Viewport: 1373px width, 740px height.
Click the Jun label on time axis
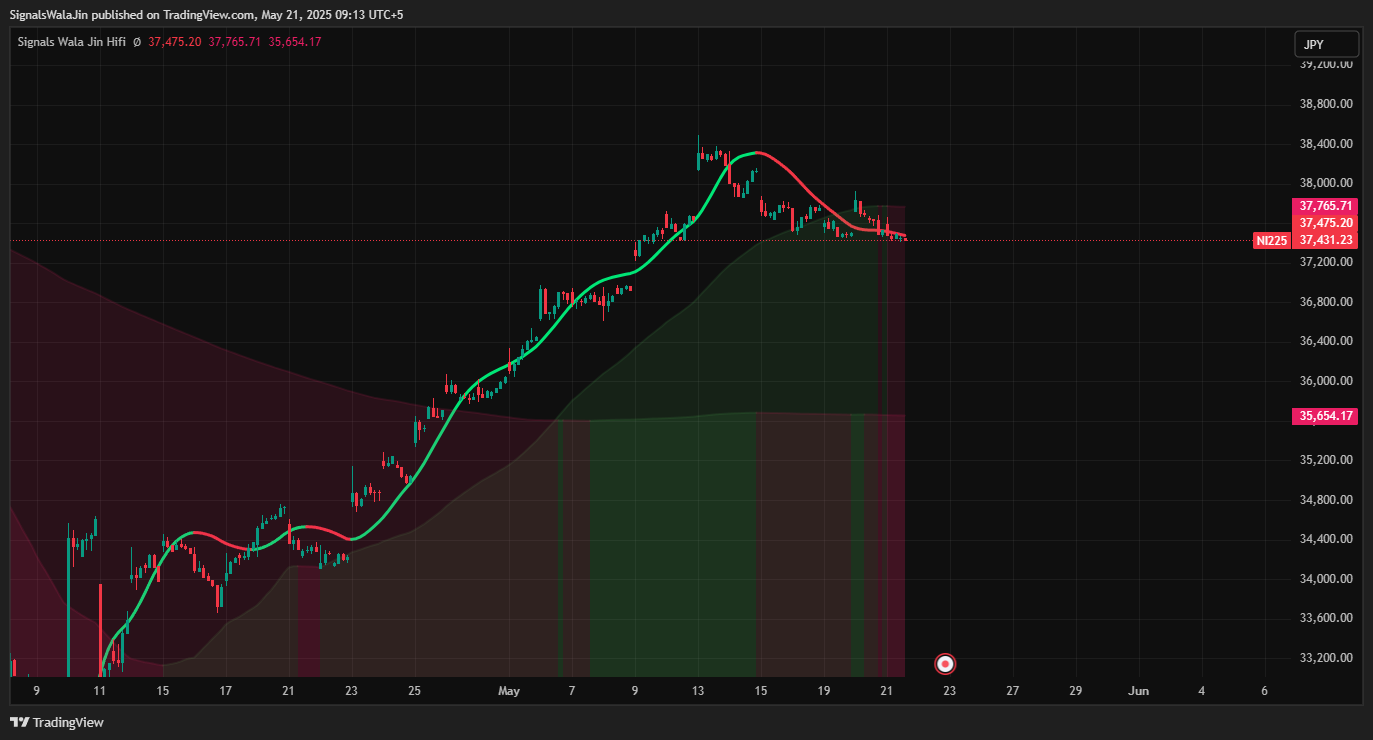click(x=1138, y=691)
